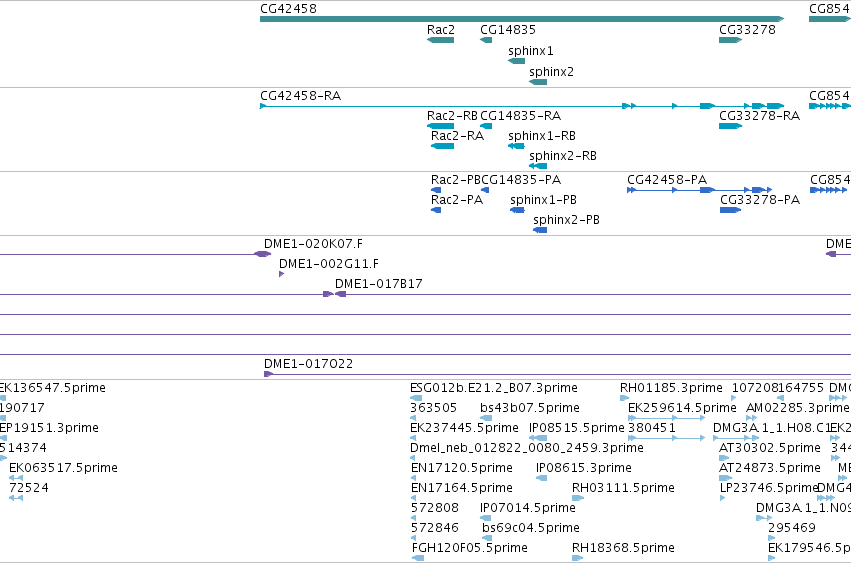This screenshot has height=563, width=851.
Task: Open EST LP23746.5prime label
Action: 769,488
